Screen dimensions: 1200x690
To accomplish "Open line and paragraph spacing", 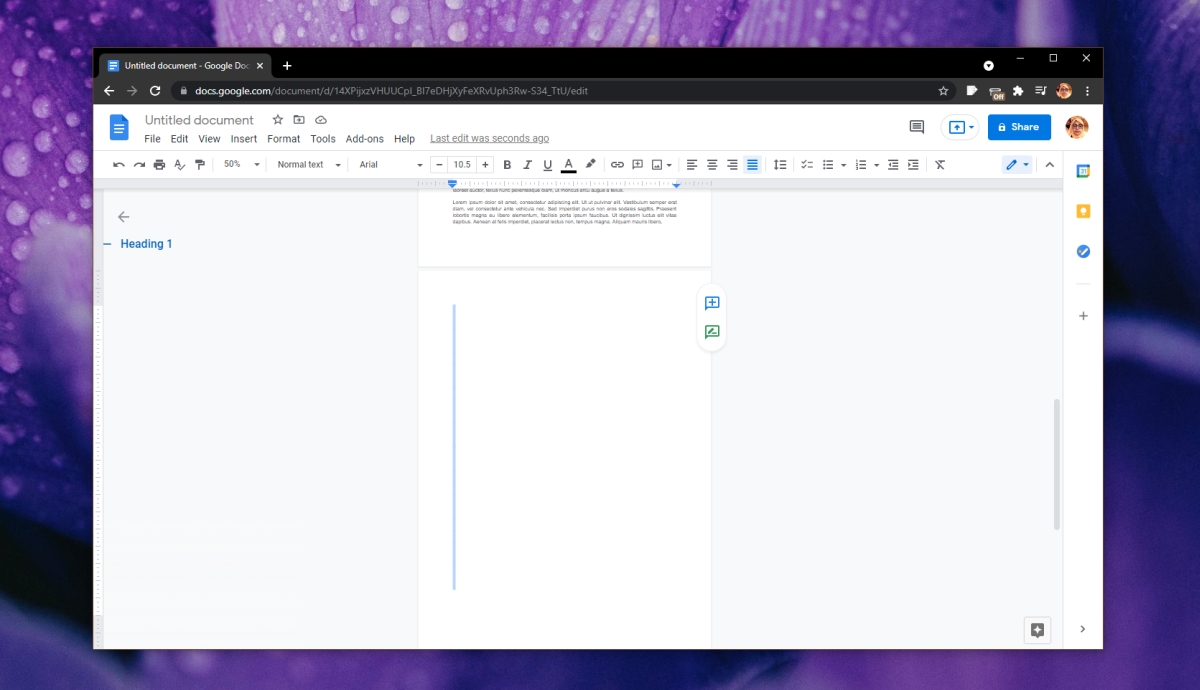I will (x=780, y=165).
